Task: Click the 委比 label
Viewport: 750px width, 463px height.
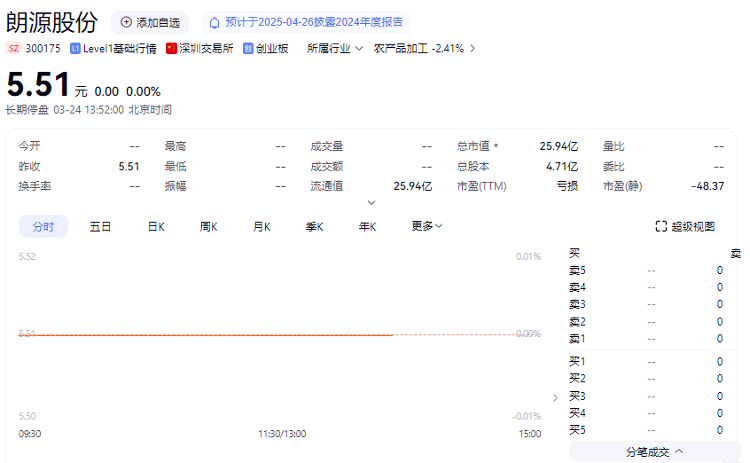Action: (614, 166)
